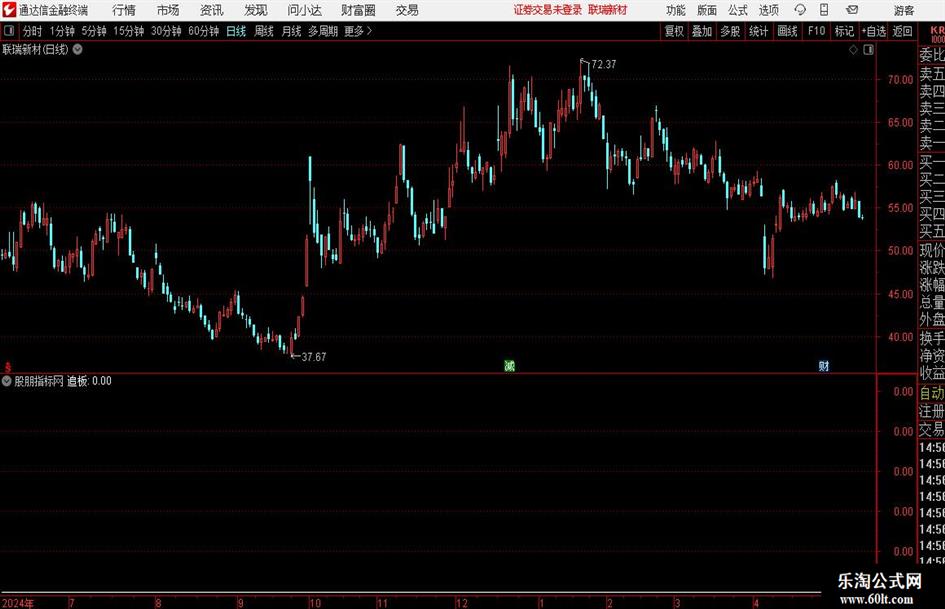Click the 70.00 price axis label
Screen dimensions: 945x609
click(900, 79)
